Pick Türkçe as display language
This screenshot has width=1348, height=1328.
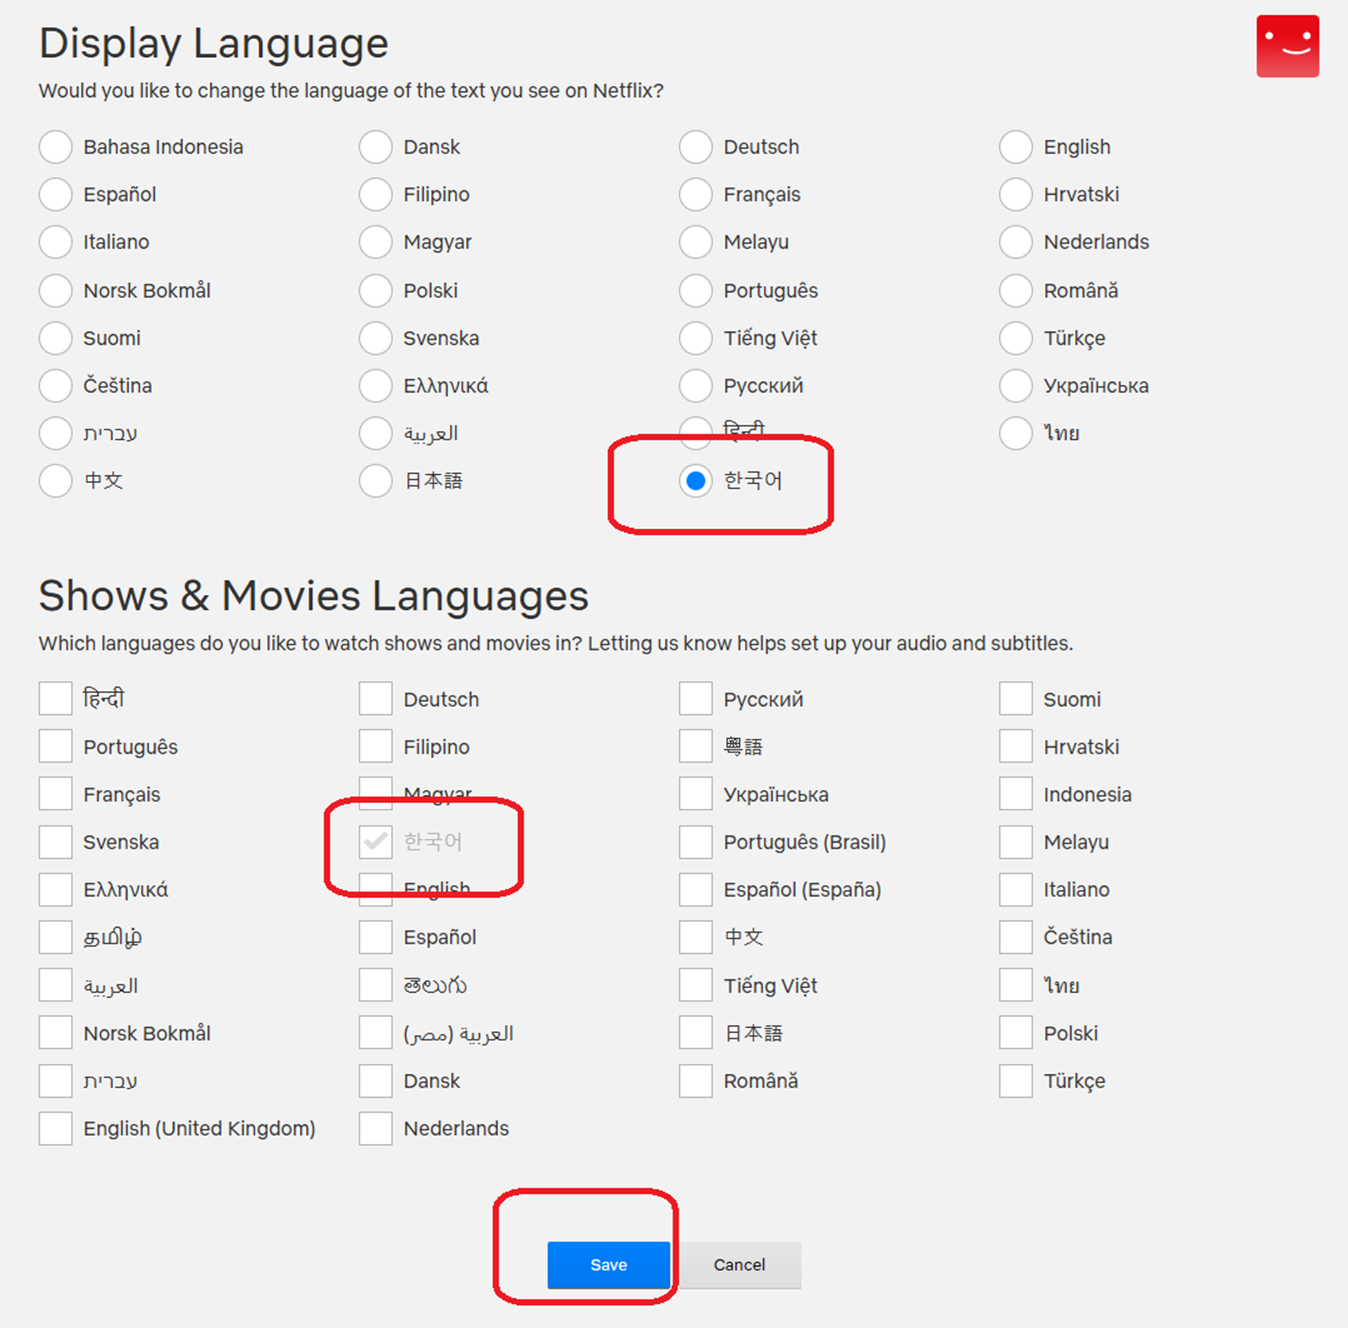click(x=1015, y=338)
